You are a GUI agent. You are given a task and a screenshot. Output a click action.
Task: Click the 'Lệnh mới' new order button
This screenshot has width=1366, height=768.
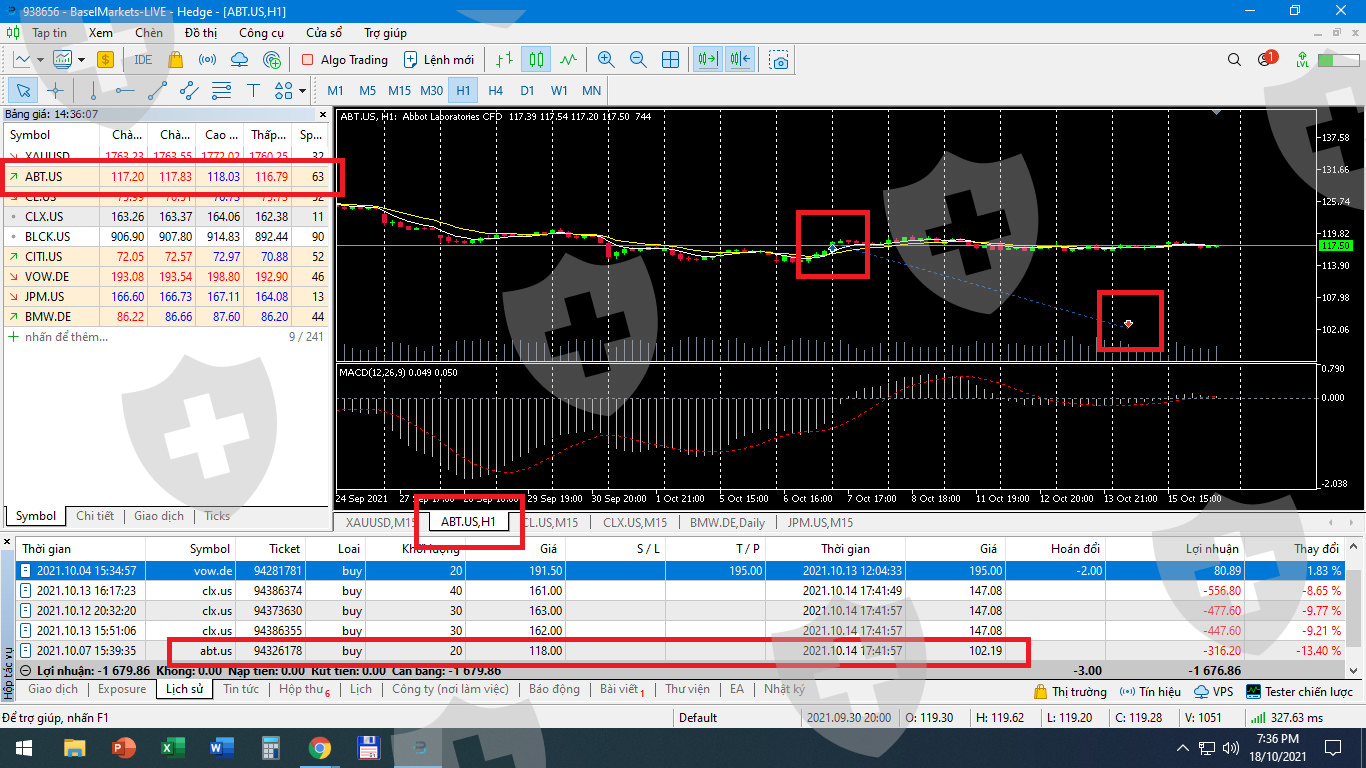tap(438, 60)
